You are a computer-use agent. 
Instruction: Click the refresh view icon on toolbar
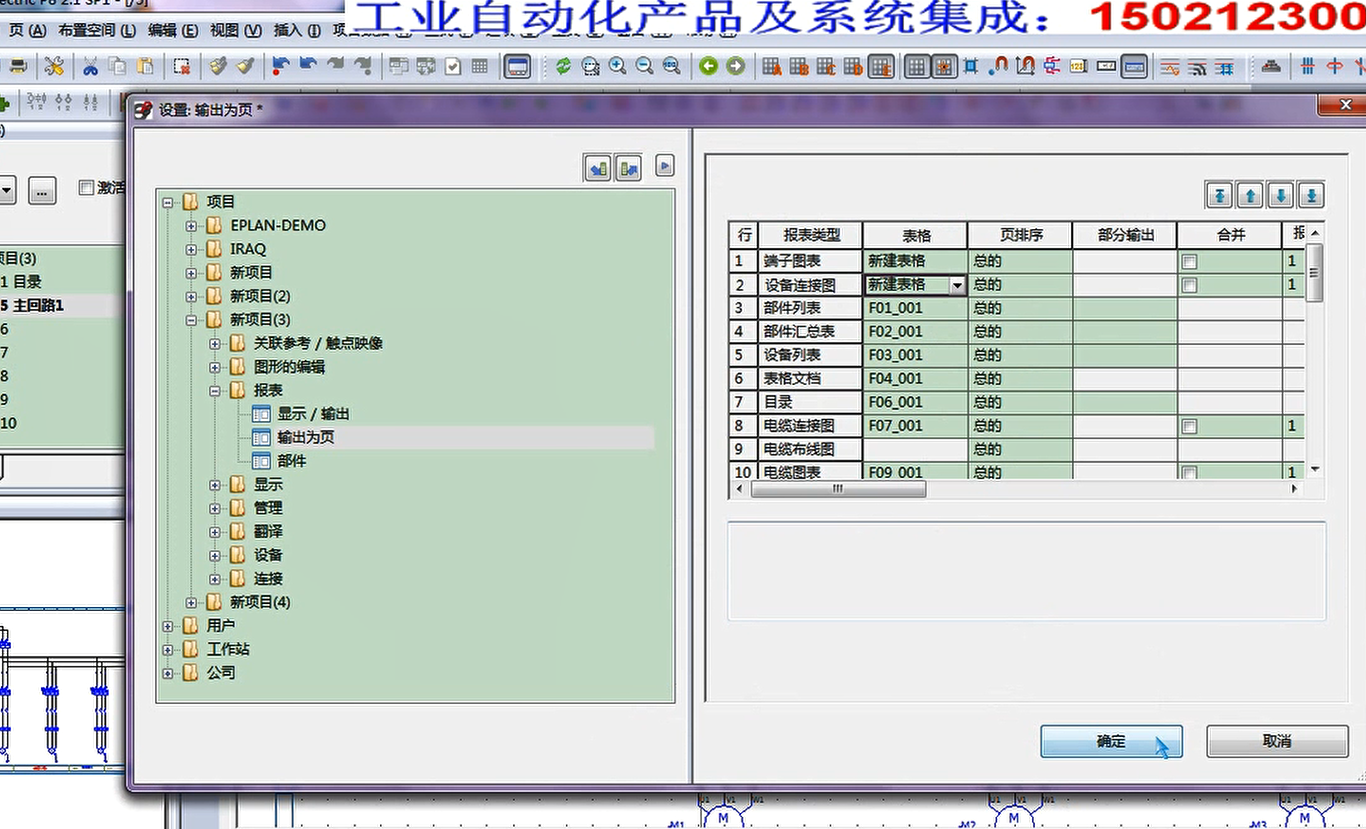point(563,67)
